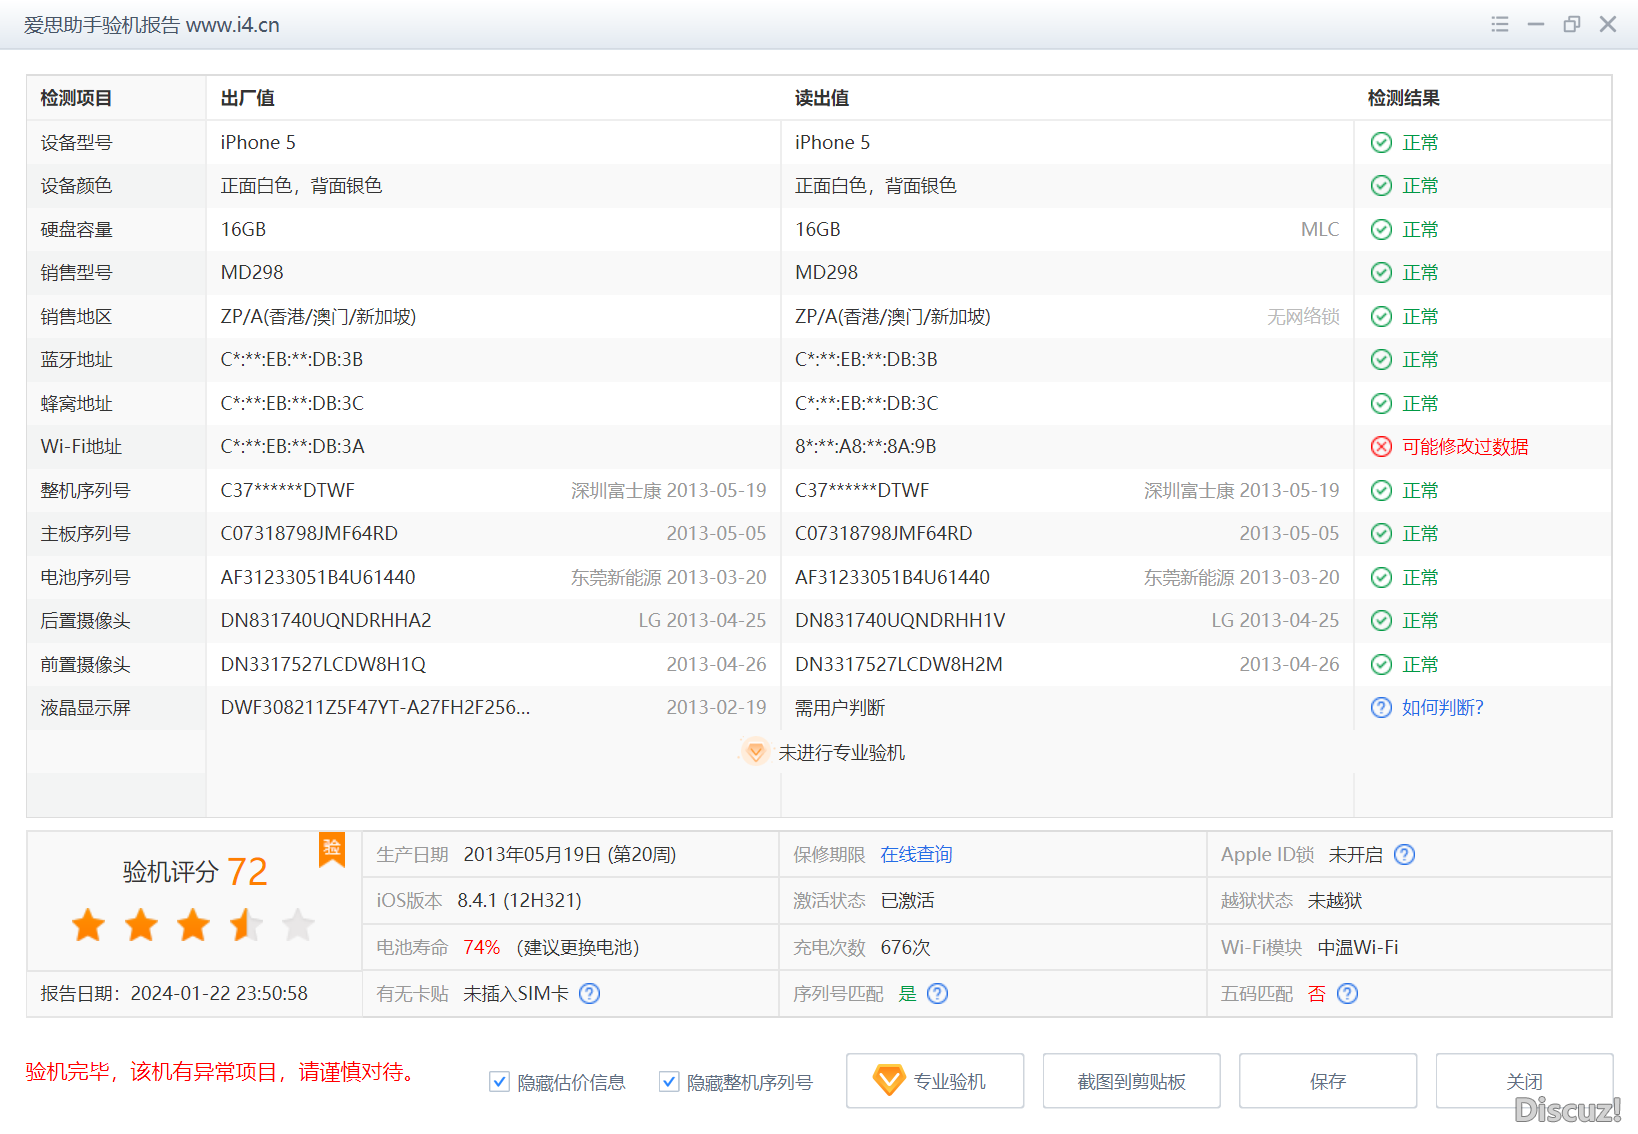Click the LCD serial DWF308211Z5F47YT value
1638x1134 pixels.
376,708
